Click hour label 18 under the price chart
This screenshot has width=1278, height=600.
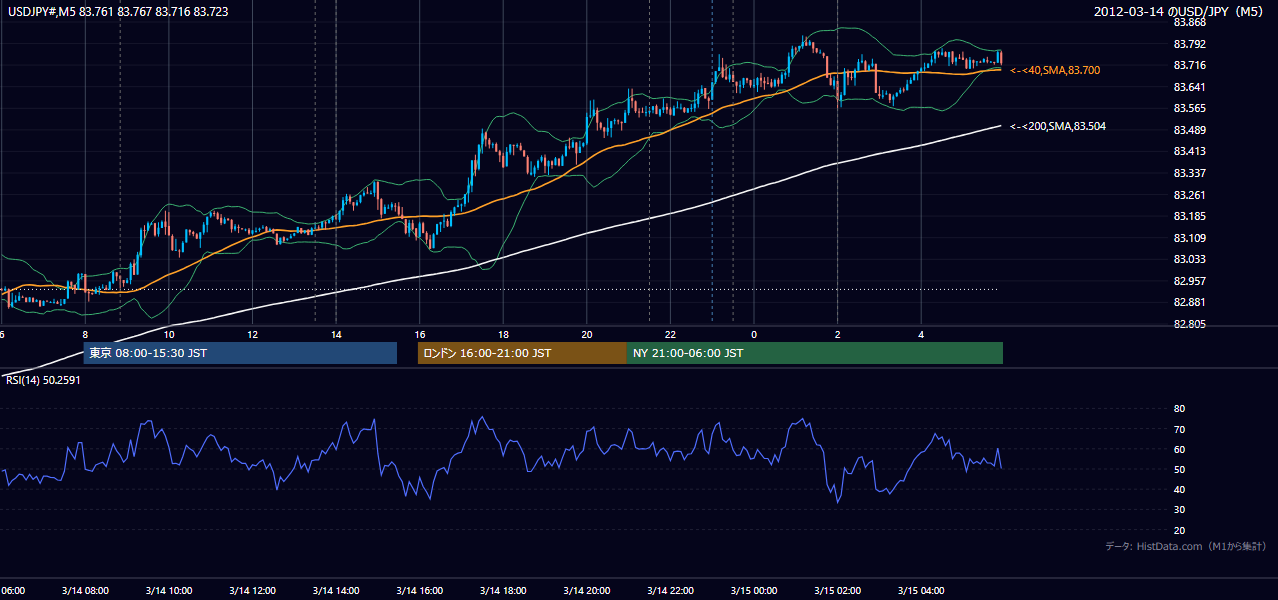click(x=503, y=334)
